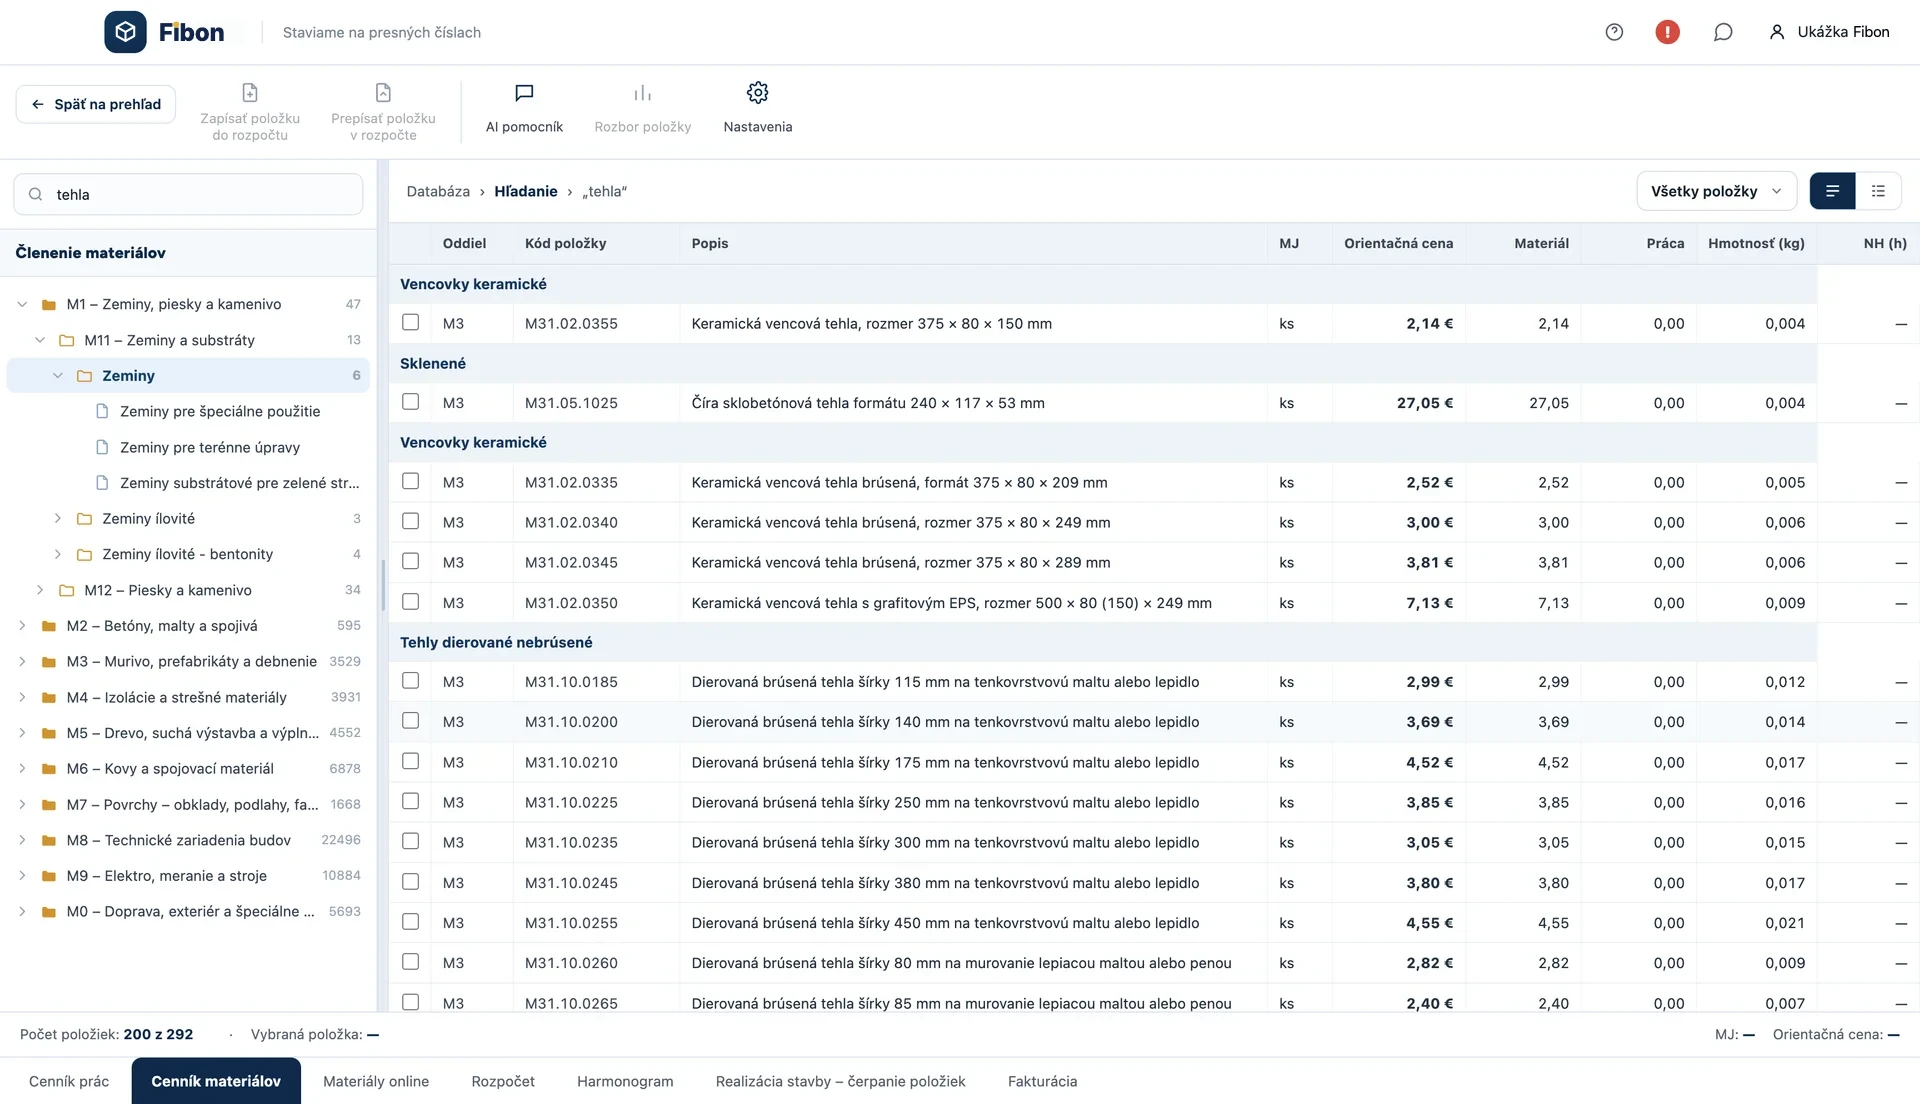Switch to the compact list view icon
Viewport: 1920px width, 1104px height.
click(1878, 191)
